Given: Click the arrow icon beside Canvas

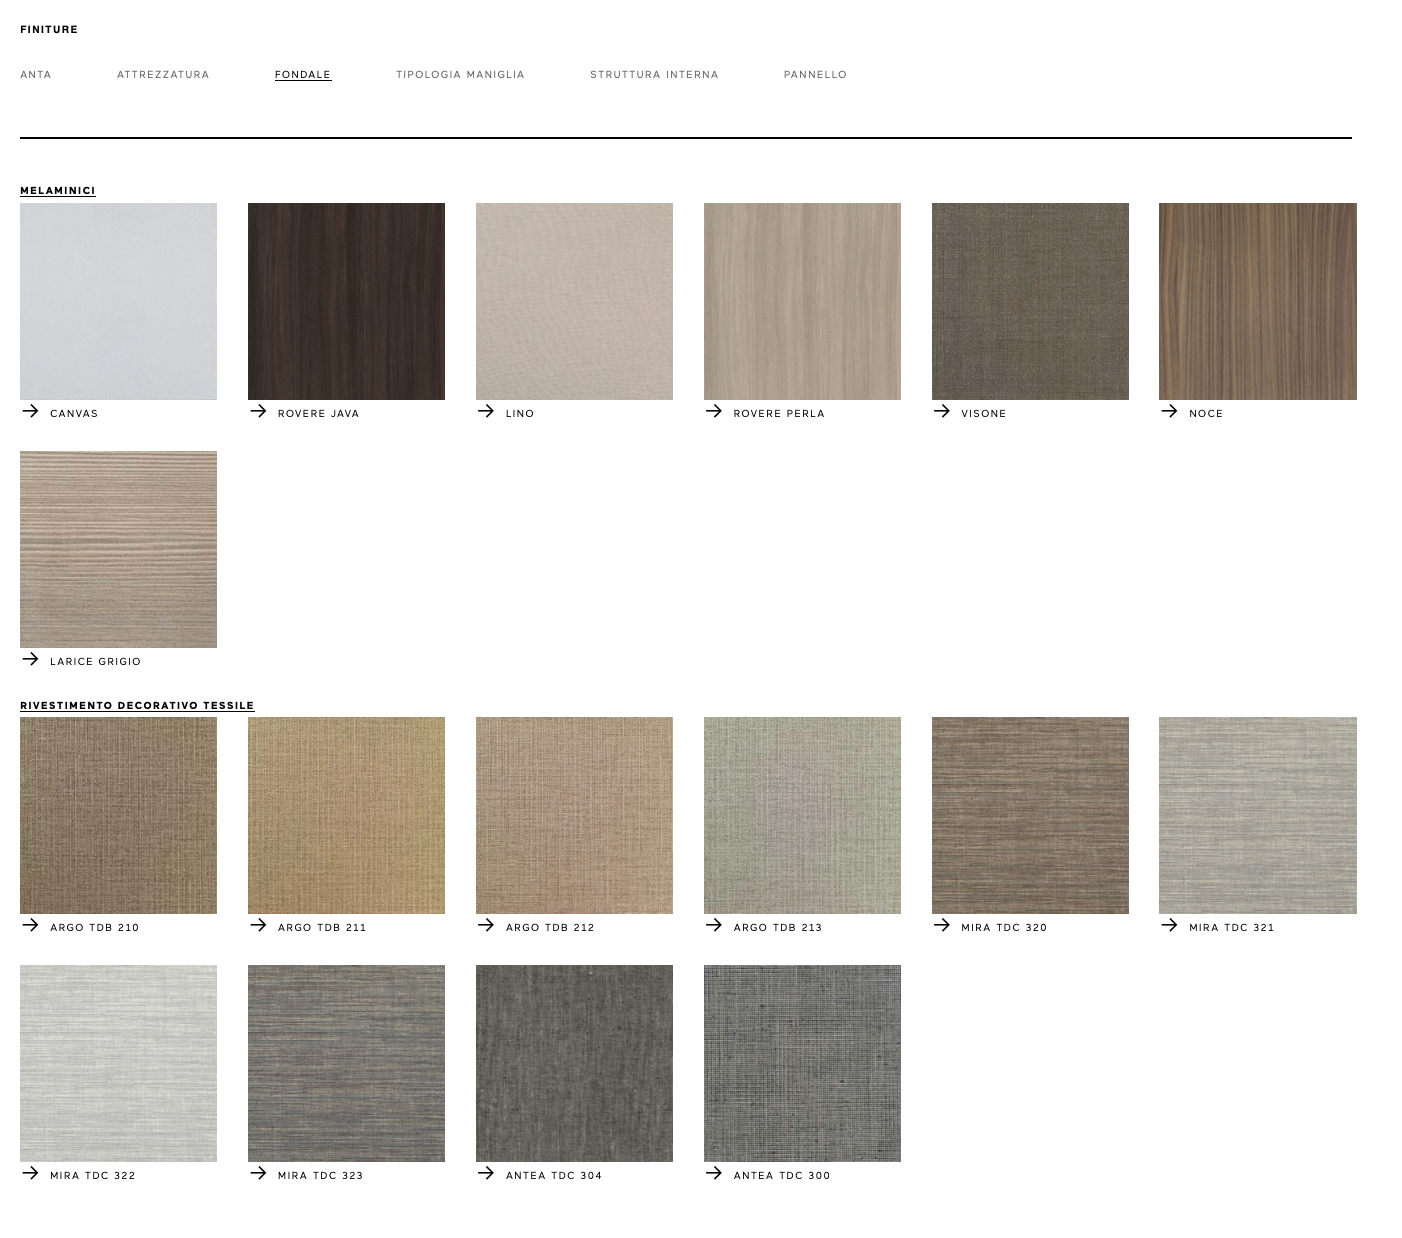Looking at the screenshot, I should coord(30,411).
